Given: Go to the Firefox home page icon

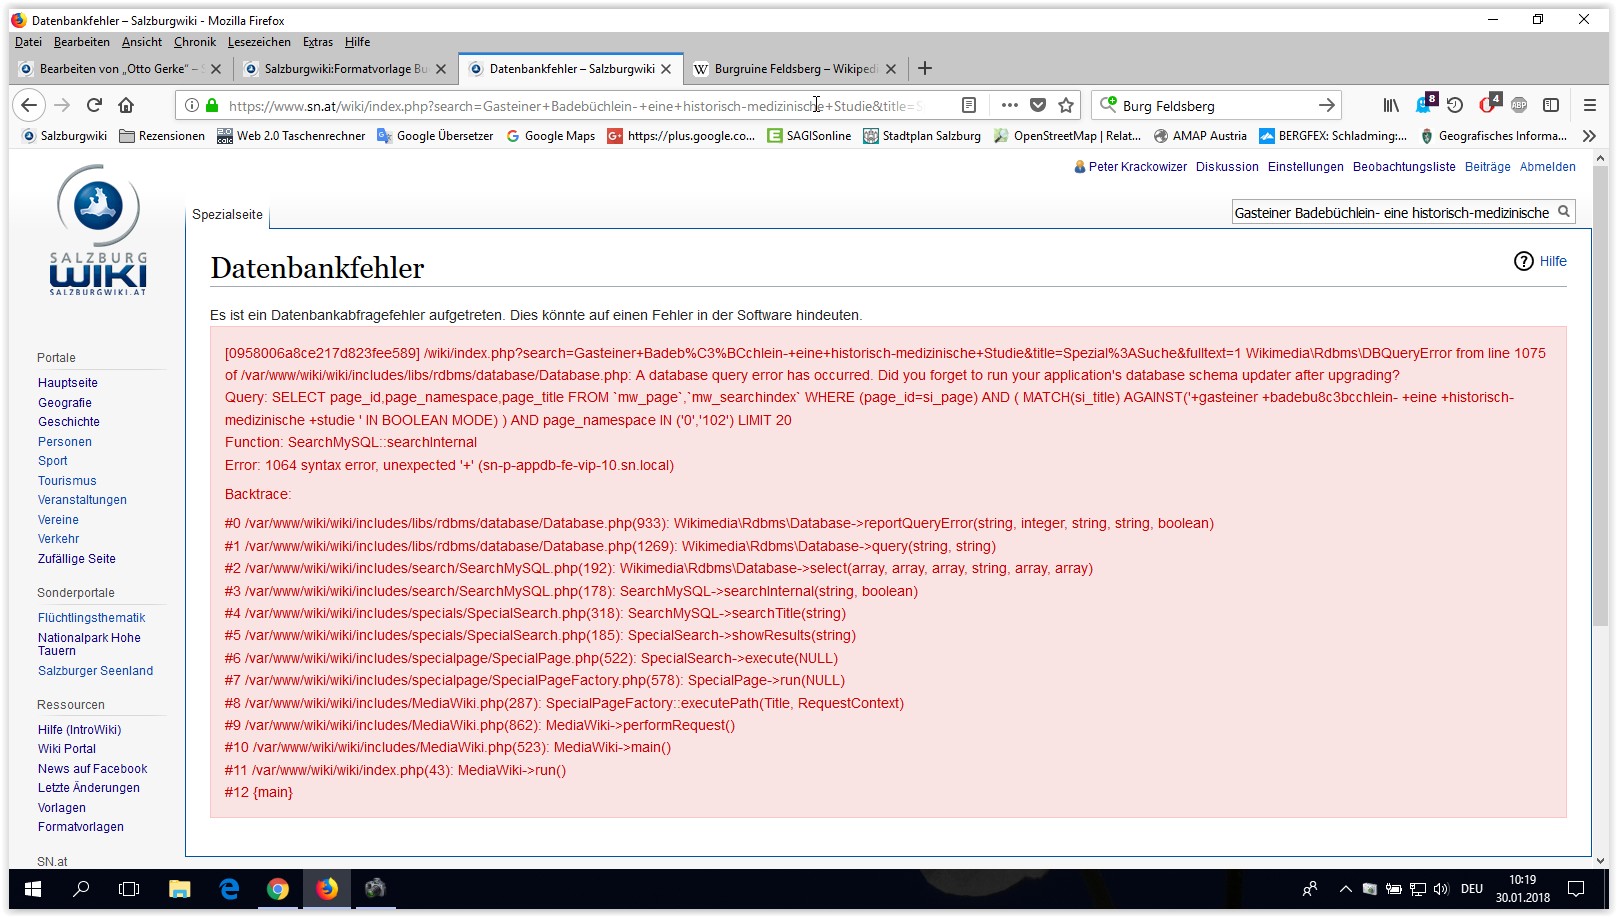Looking at the screenshot, I should (126, 105).
